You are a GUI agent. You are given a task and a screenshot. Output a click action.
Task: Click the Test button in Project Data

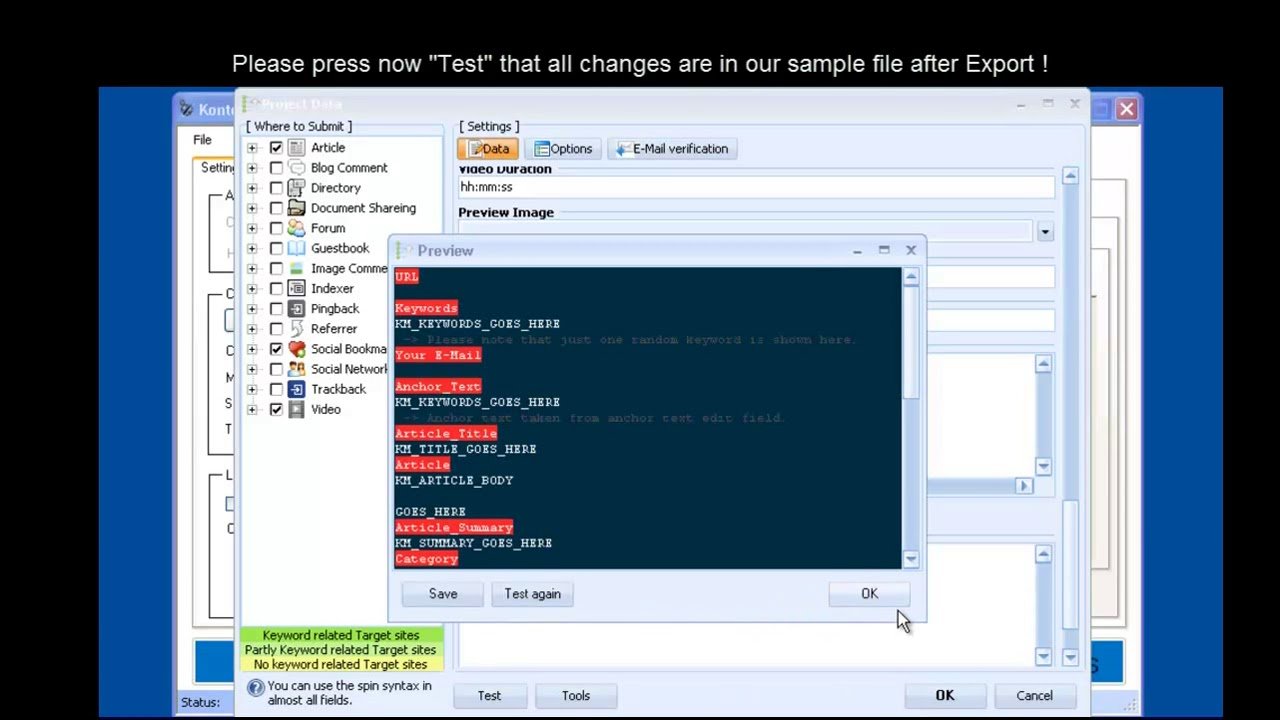coord(489,696)
